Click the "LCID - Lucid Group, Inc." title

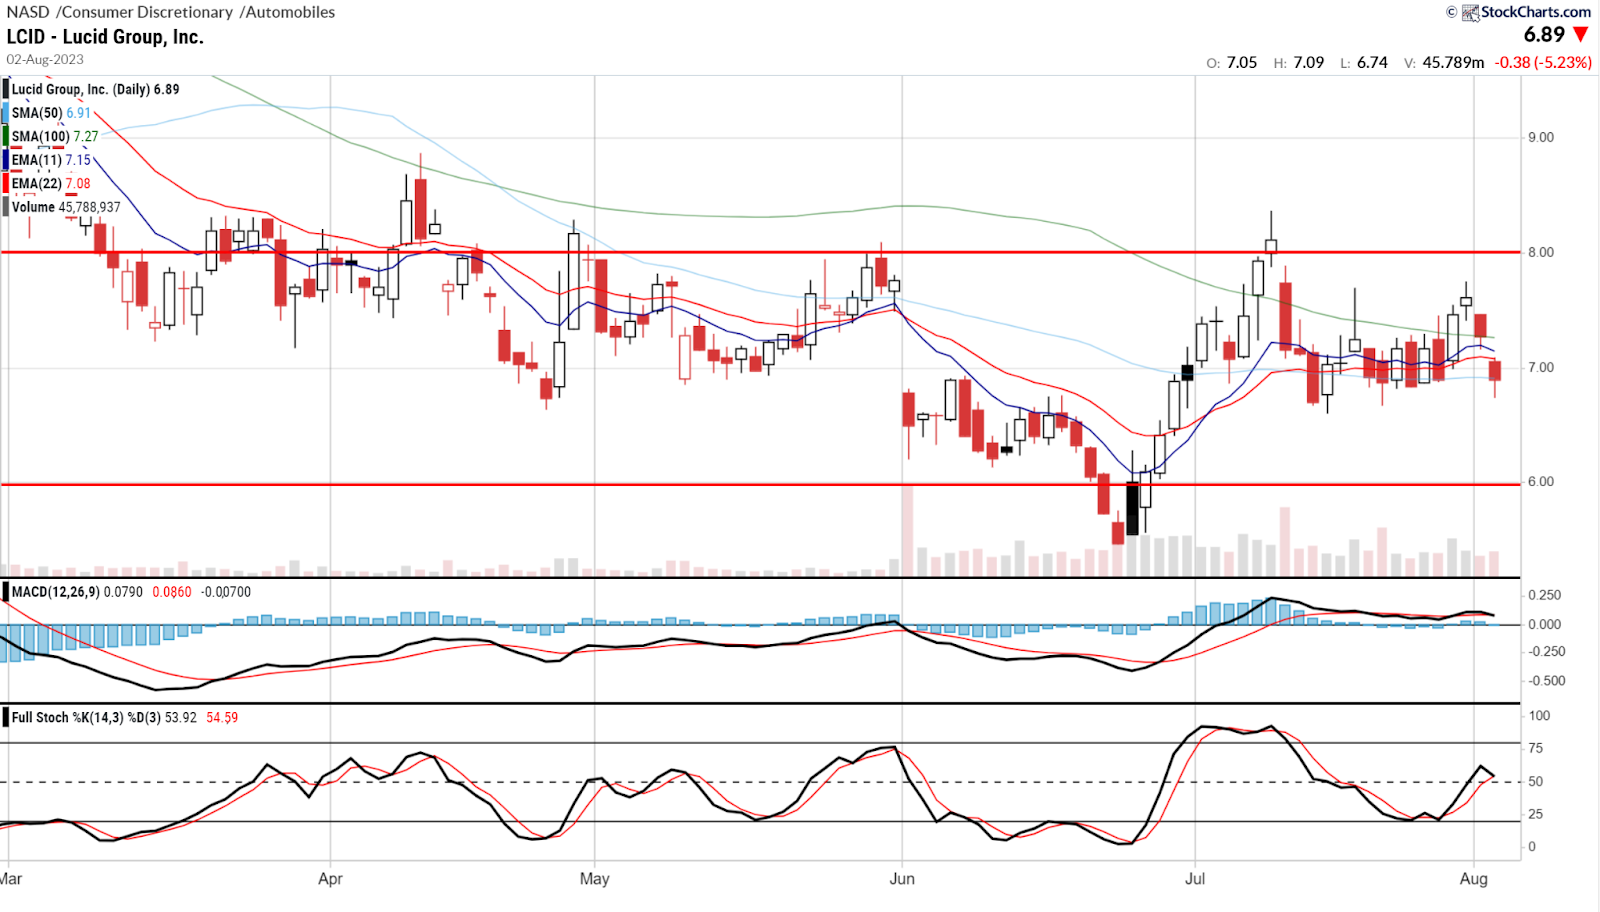click(x=105, y=37)
